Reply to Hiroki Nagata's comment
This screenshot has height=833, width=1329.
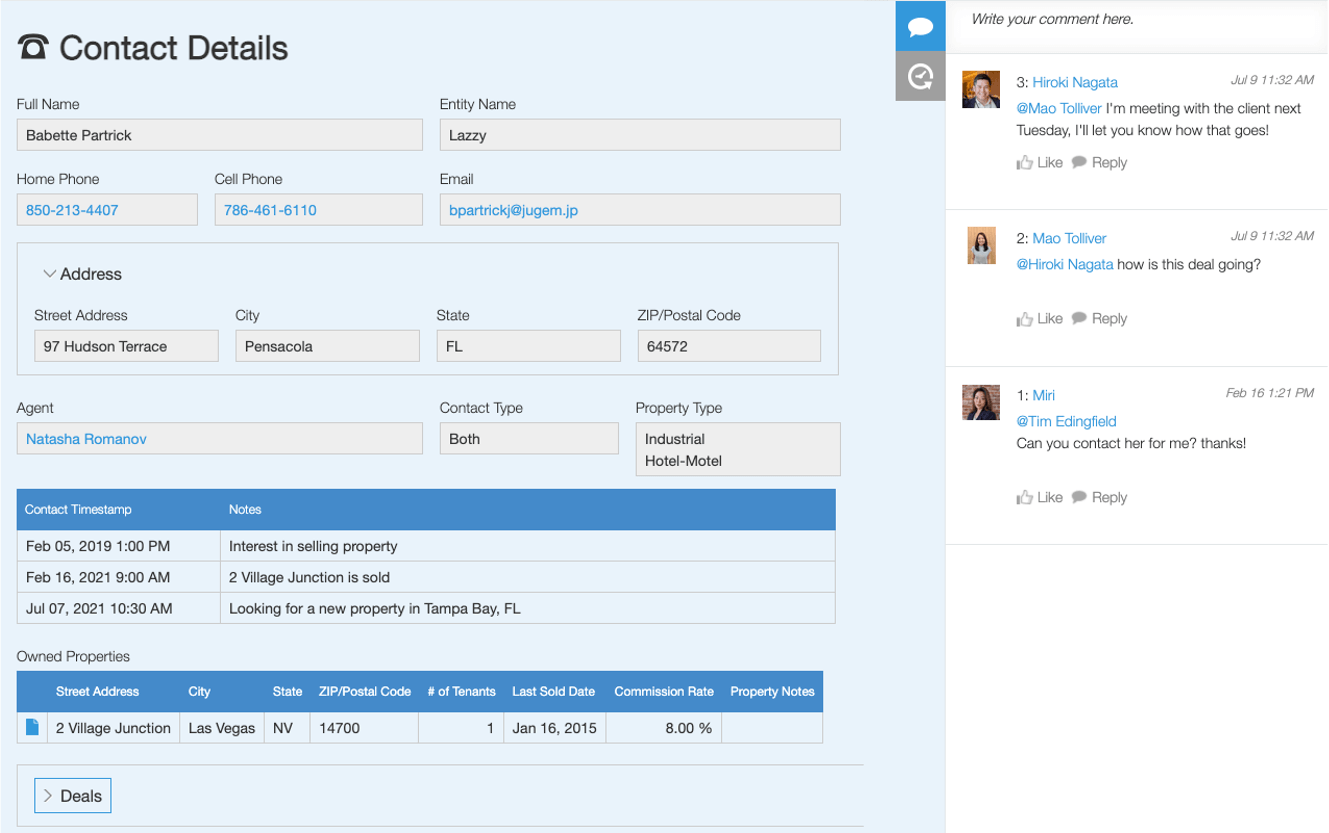point(1100,162)
